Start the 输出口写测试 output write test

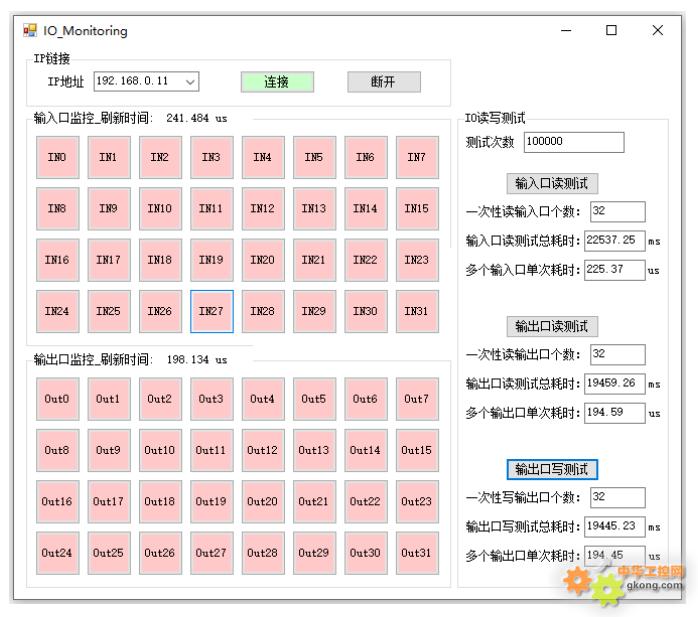pos(556,469)
